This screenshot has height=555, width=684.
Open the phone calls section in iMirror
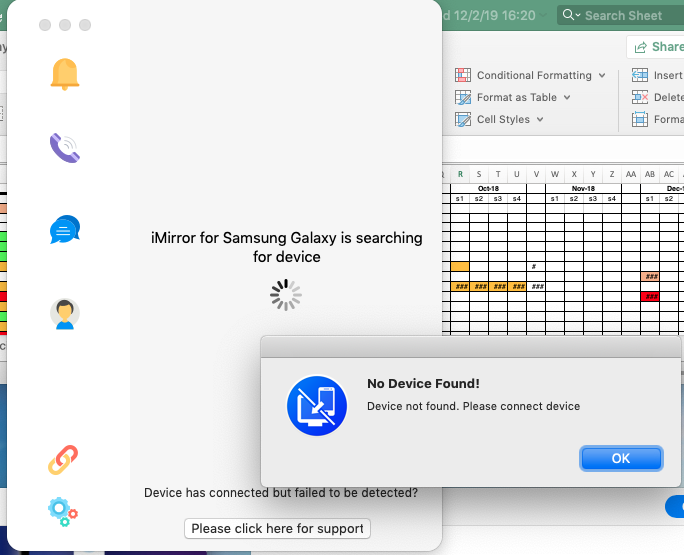click(x=65, y=148)
